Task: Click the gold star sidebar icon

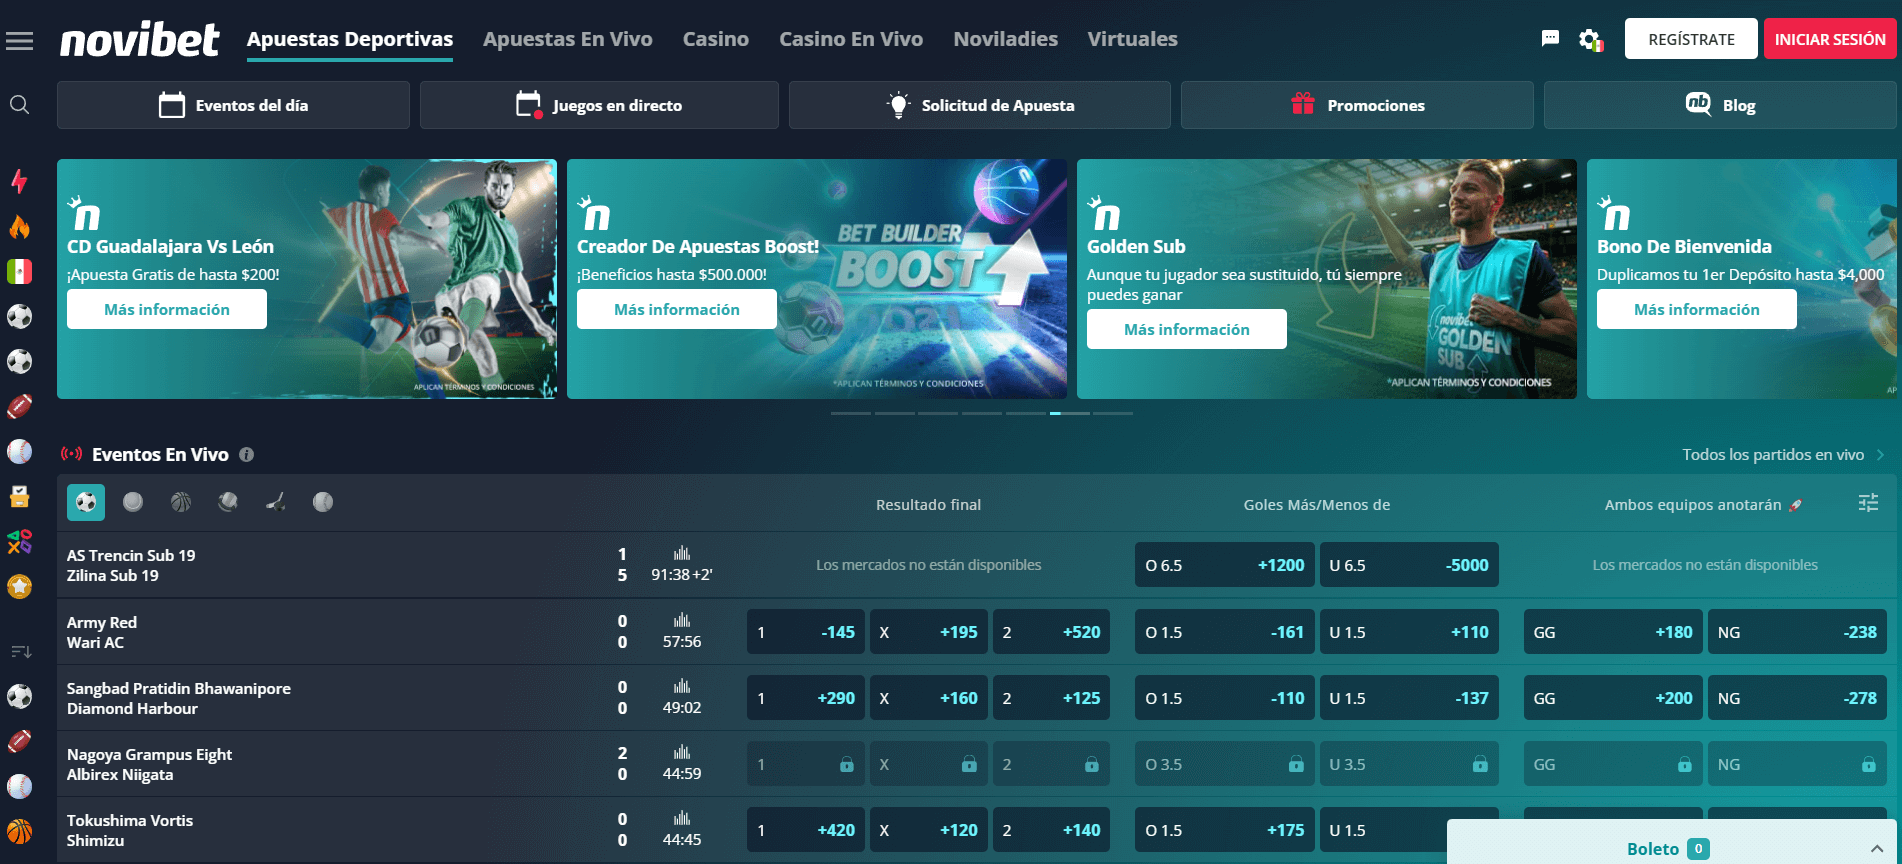Action: pyautogui.click(x=19, y=586)
